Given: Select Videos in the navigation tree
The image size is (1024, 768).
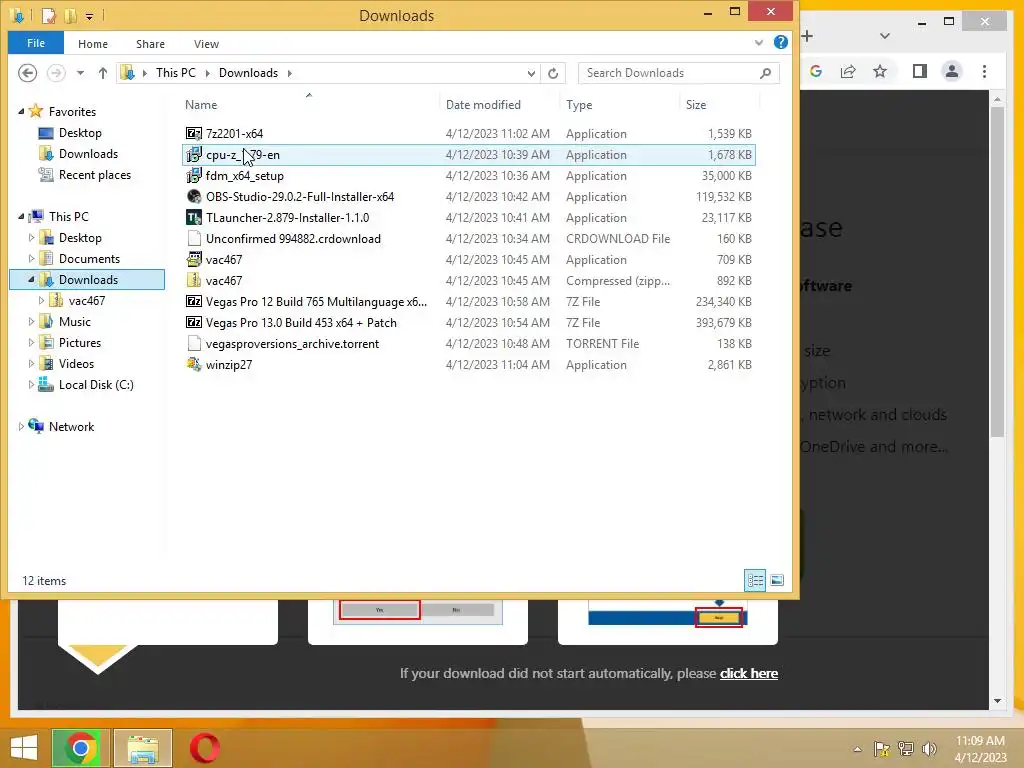Looking at the screenshot, I should point(76,364).
